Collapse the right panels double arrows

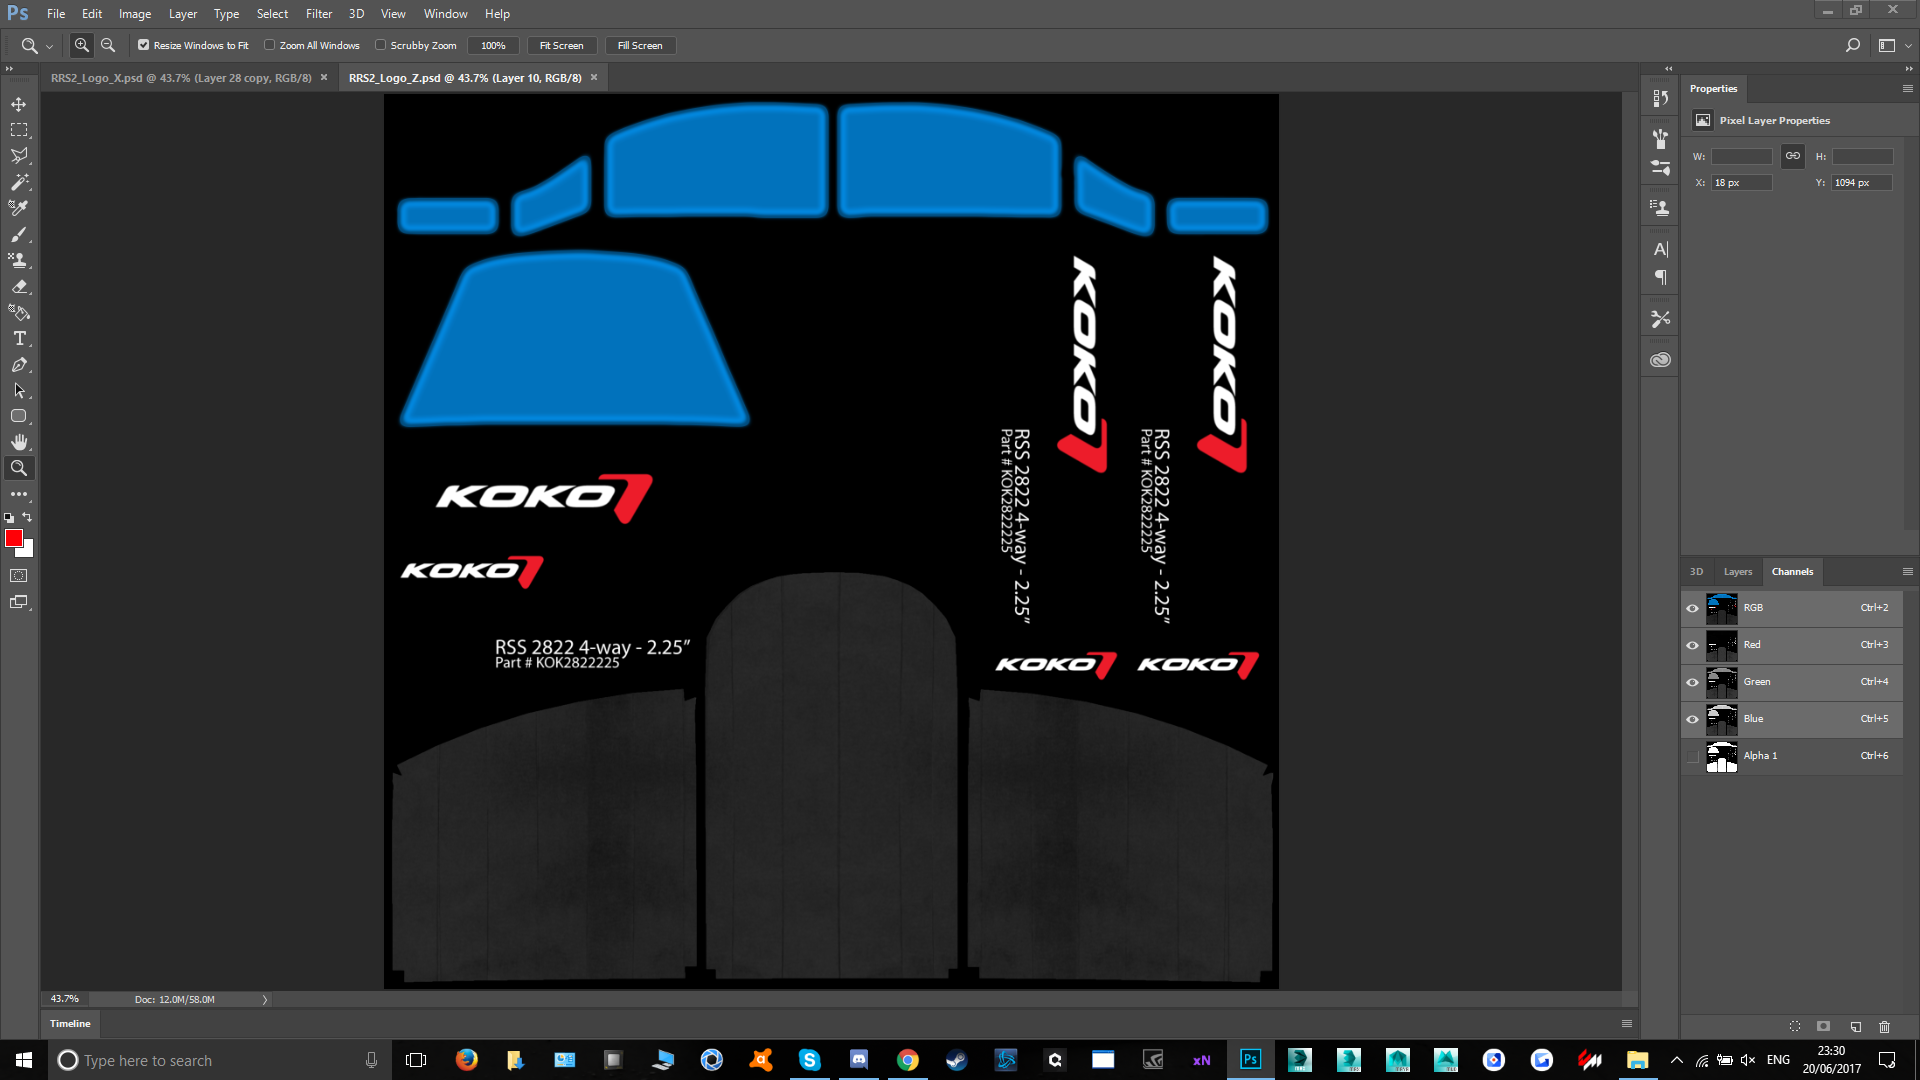tap(1908, 69)
